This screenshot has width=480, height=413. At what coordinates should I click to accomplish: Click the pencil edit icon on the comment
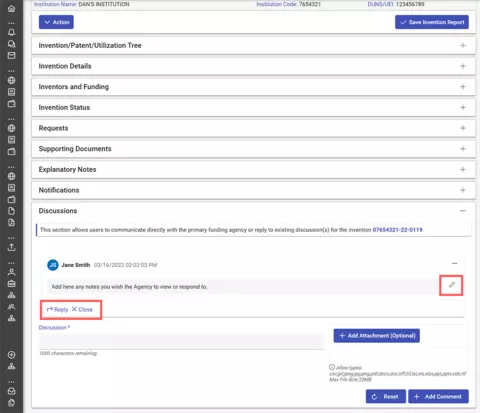point(451,285)
